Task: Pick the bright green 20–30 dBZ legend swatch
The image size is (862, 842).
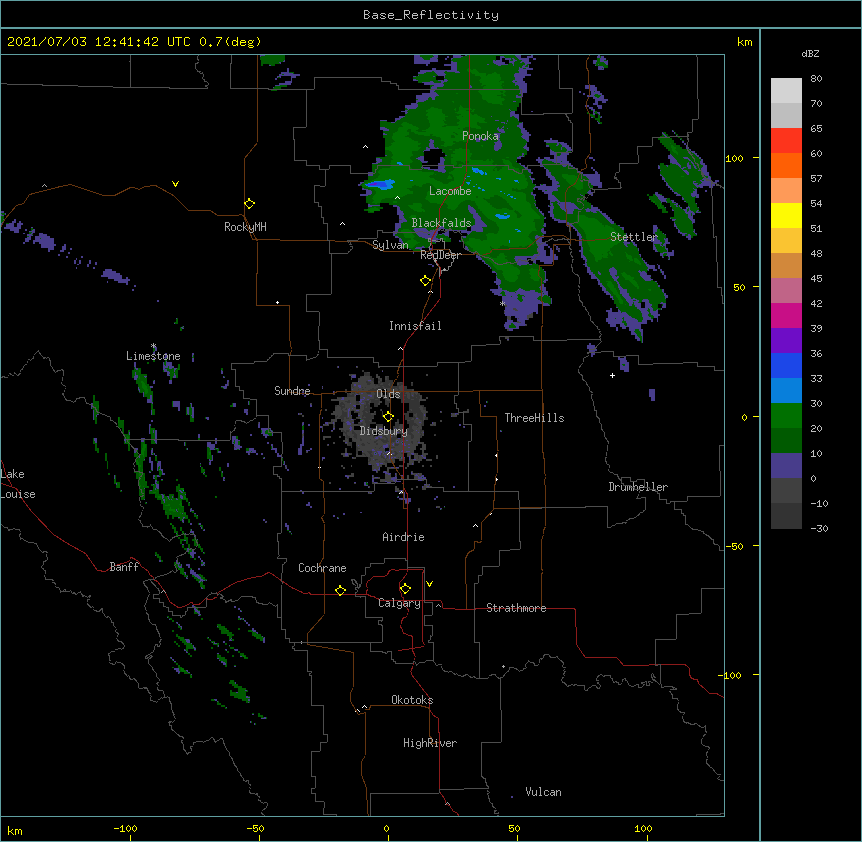Action: pyautogui.click(x=786, y=416)
